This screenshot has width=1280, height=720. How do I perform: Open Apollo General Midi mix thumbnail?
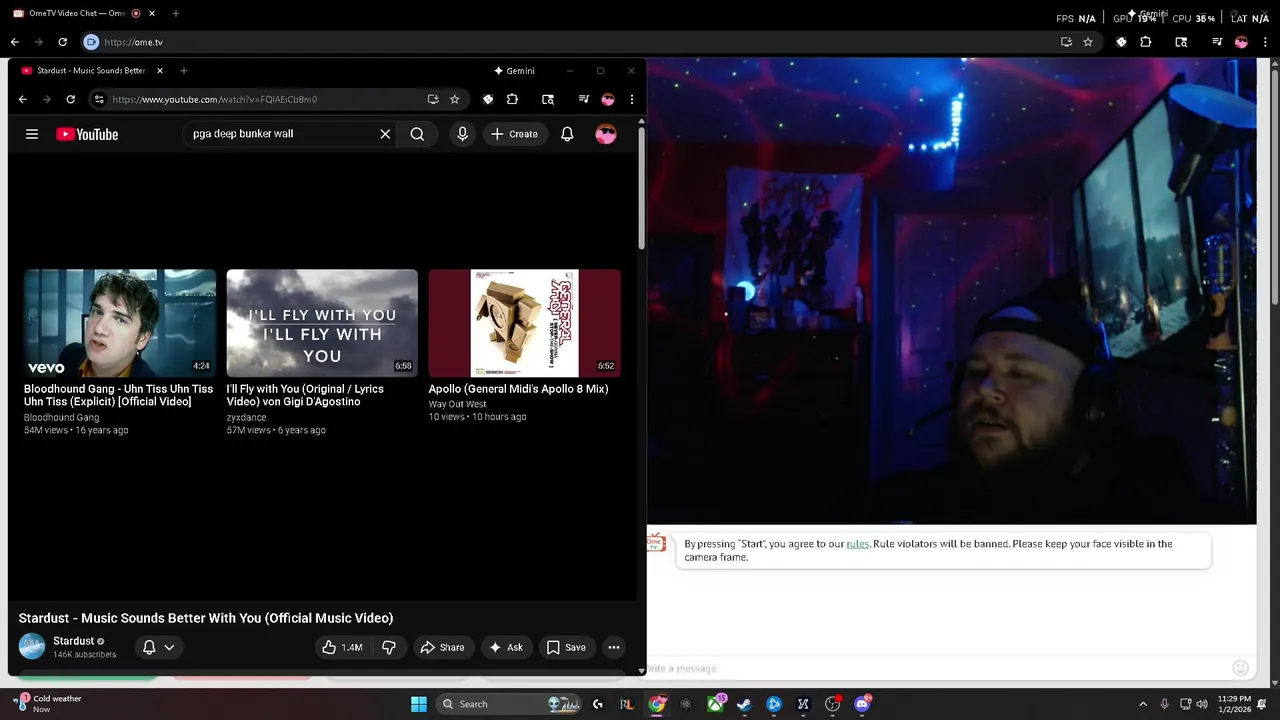coord(524,323)
